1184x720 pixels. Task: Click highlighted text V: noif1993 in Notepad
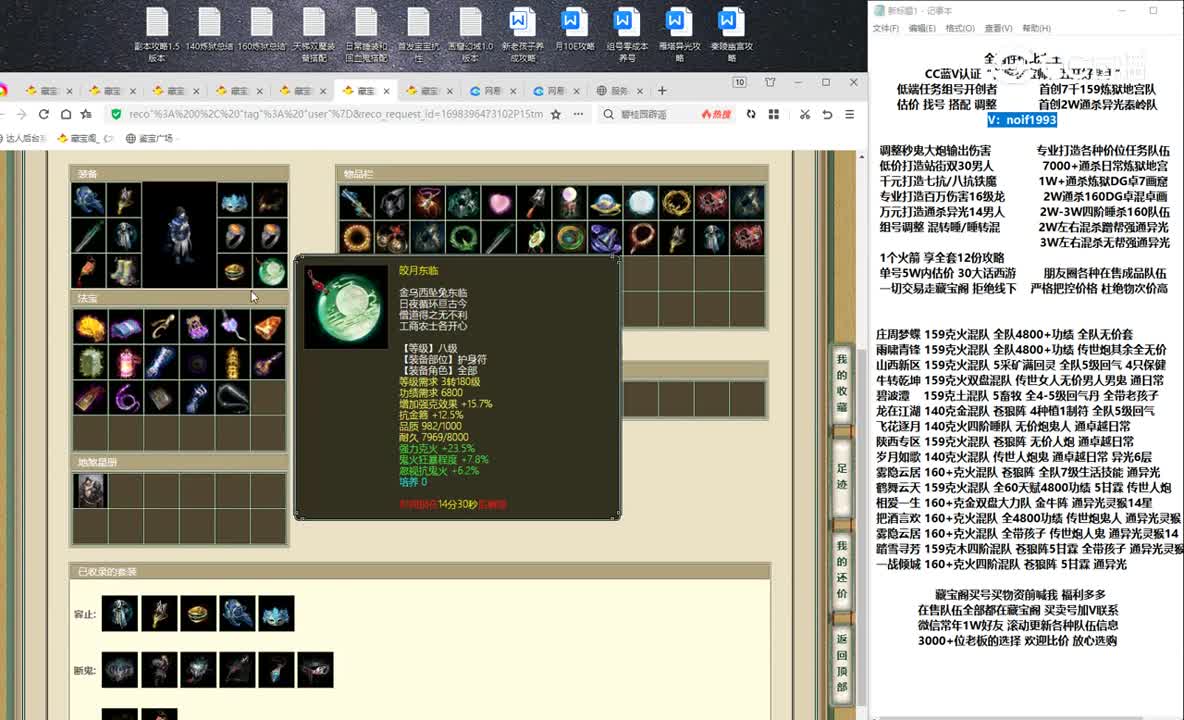1022,119
